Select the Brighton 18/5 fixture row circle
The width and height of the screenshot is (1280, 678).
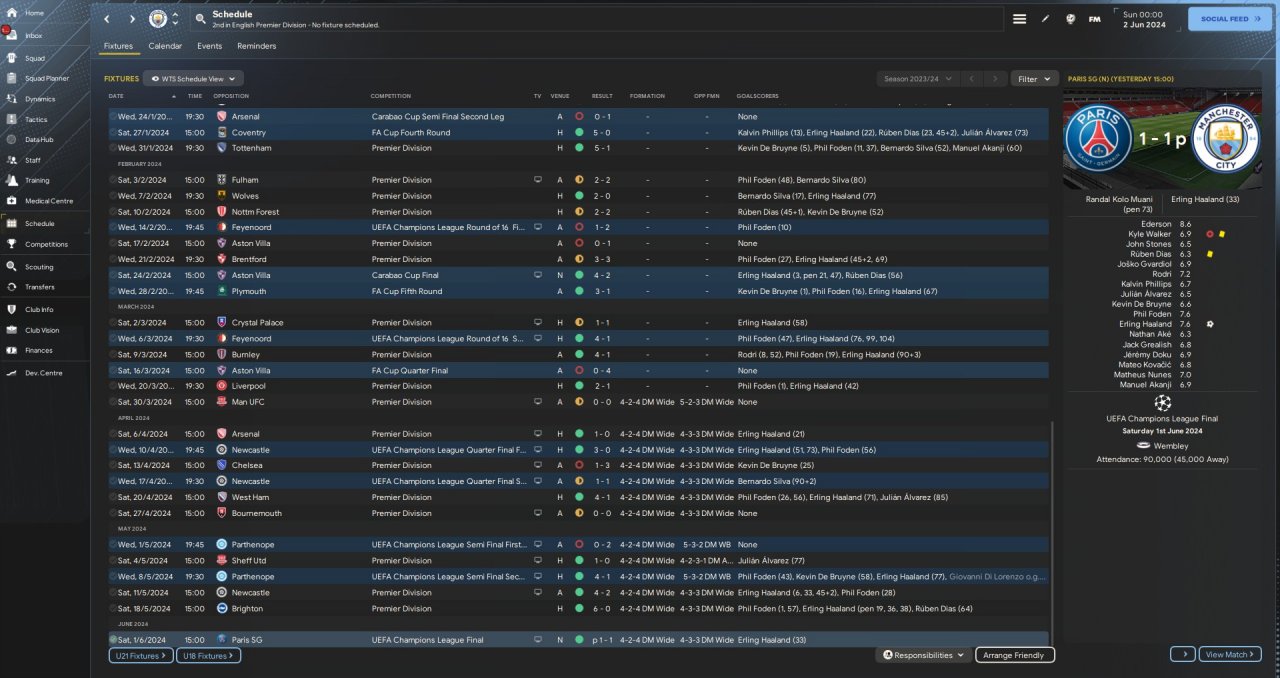pyautogui.click(x=113, y=608)
